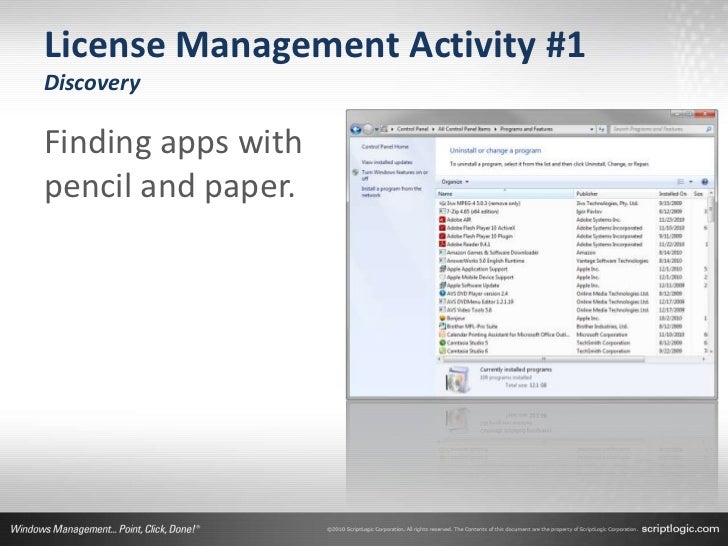Open the more view options dropdown arrow
This screenshot has width=728, height=546.
pyautogui.click(x=691, y=182)
